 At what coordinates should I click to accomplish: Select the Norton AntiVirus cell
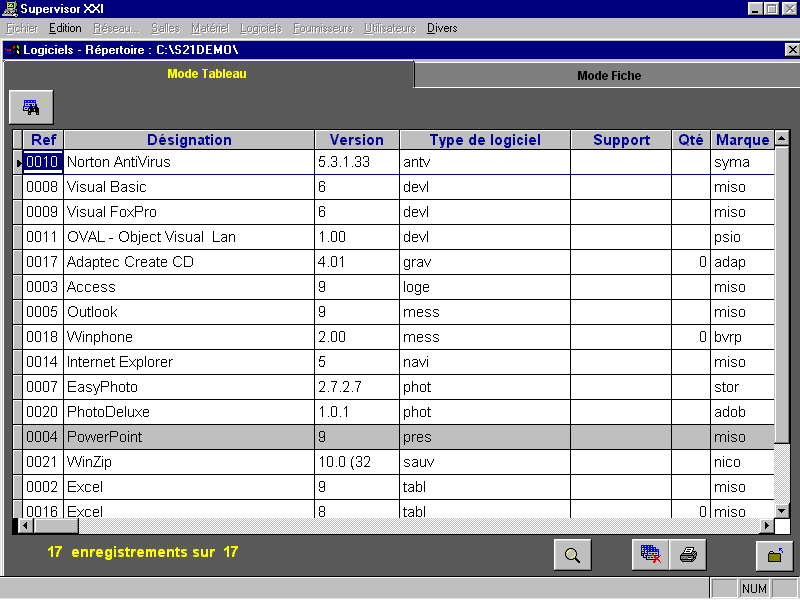point(189,162)
